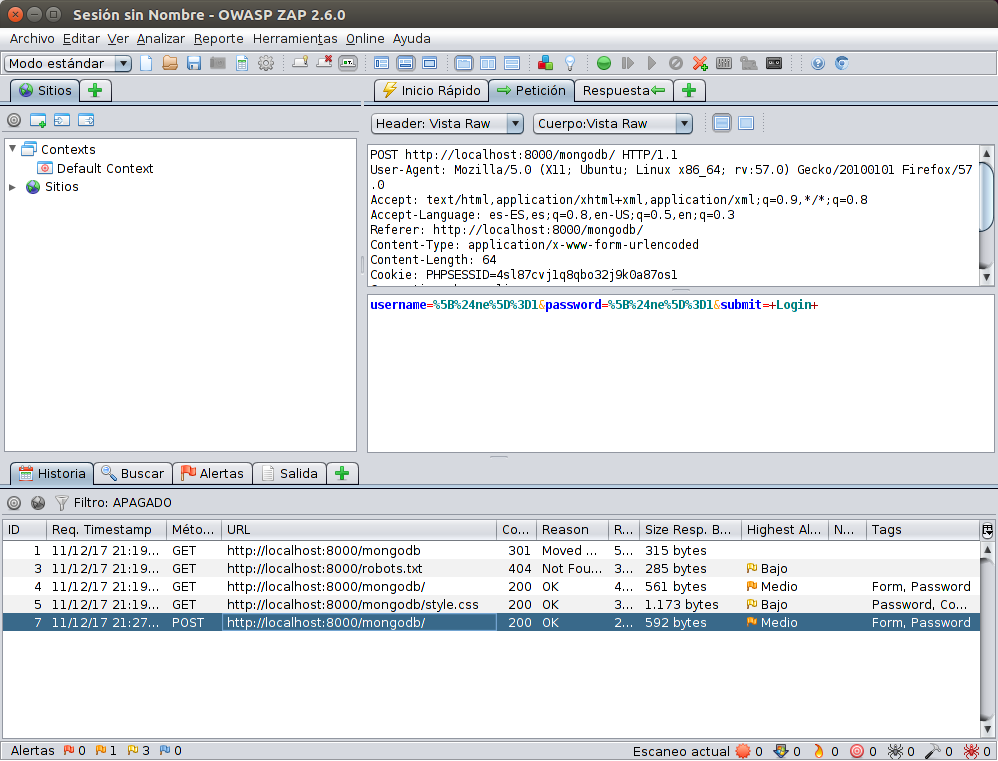Click the cassette tape icon in toolbar
This screenshot has height=761, width=998.
click(x=774, y=63)
